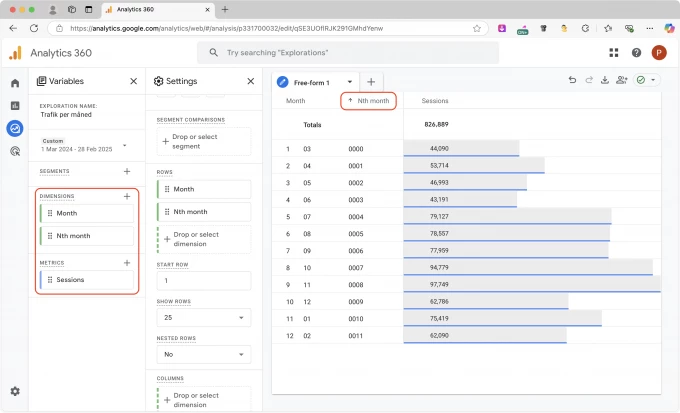Open the browser three-dot menu
This screenshot has width=680, height=413.
click(x=650, y=28)
